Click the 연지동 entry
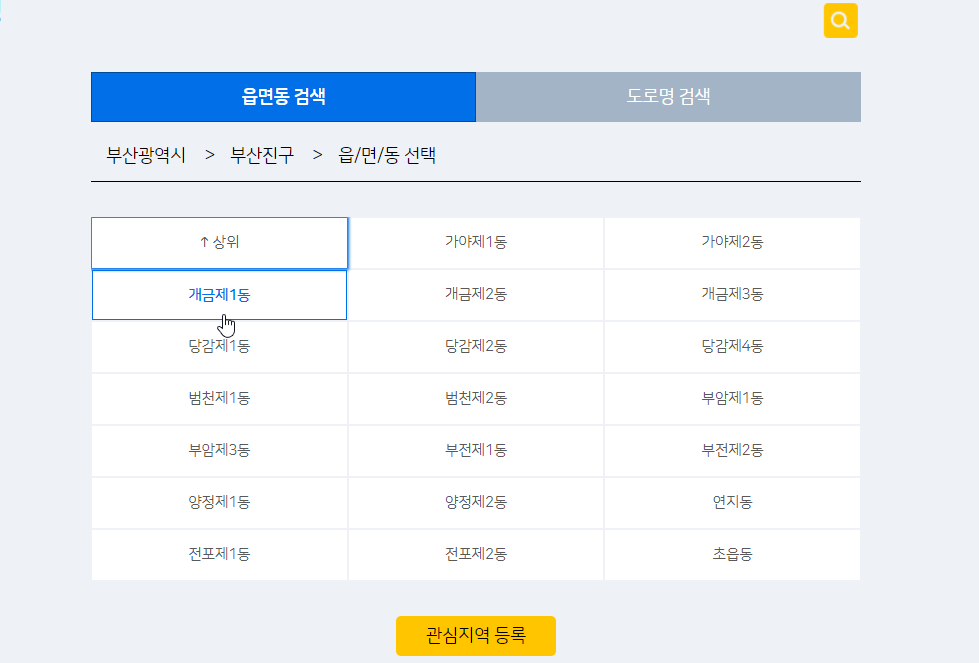Image resolution: width=979 pixels, height=663 pixels. tap(732, 503)
